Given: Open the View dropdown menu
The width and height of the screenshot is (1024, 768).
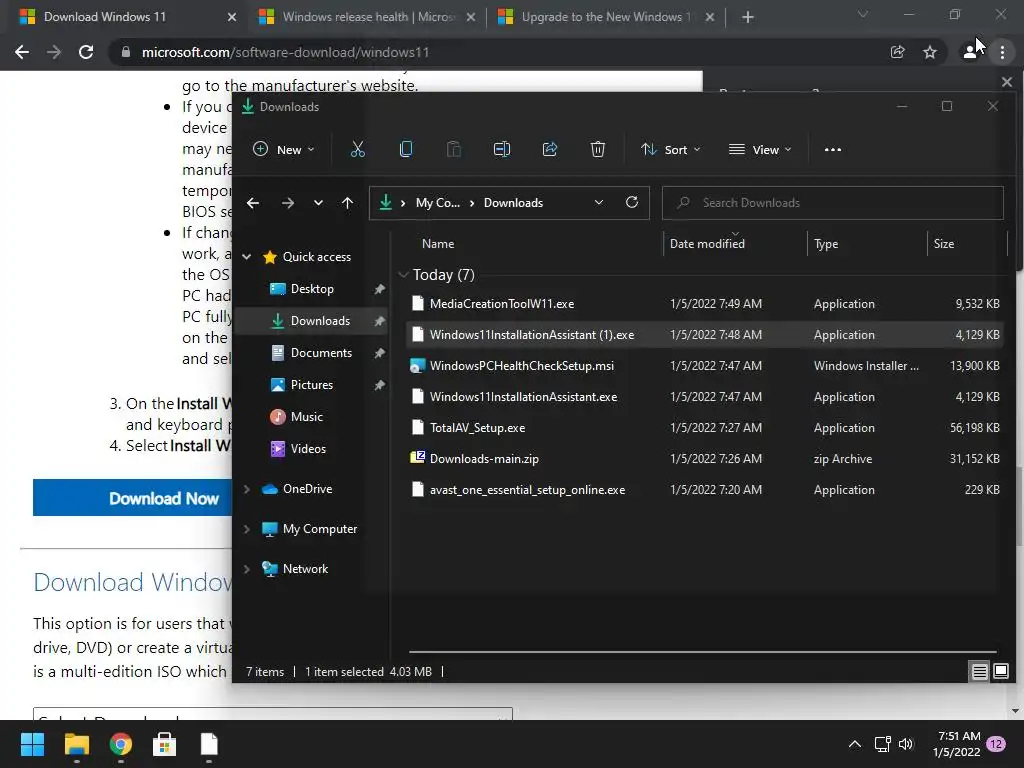Looking at the screenshot, I should coord(760,150).
